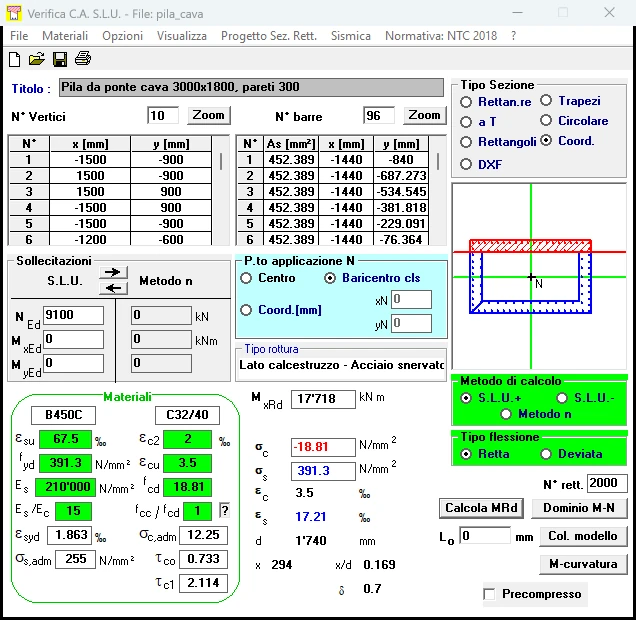Image resolution: width=636 pixels, height=620 pixels.
Task: Click the Titolo text field
Action: coord(251,87)
